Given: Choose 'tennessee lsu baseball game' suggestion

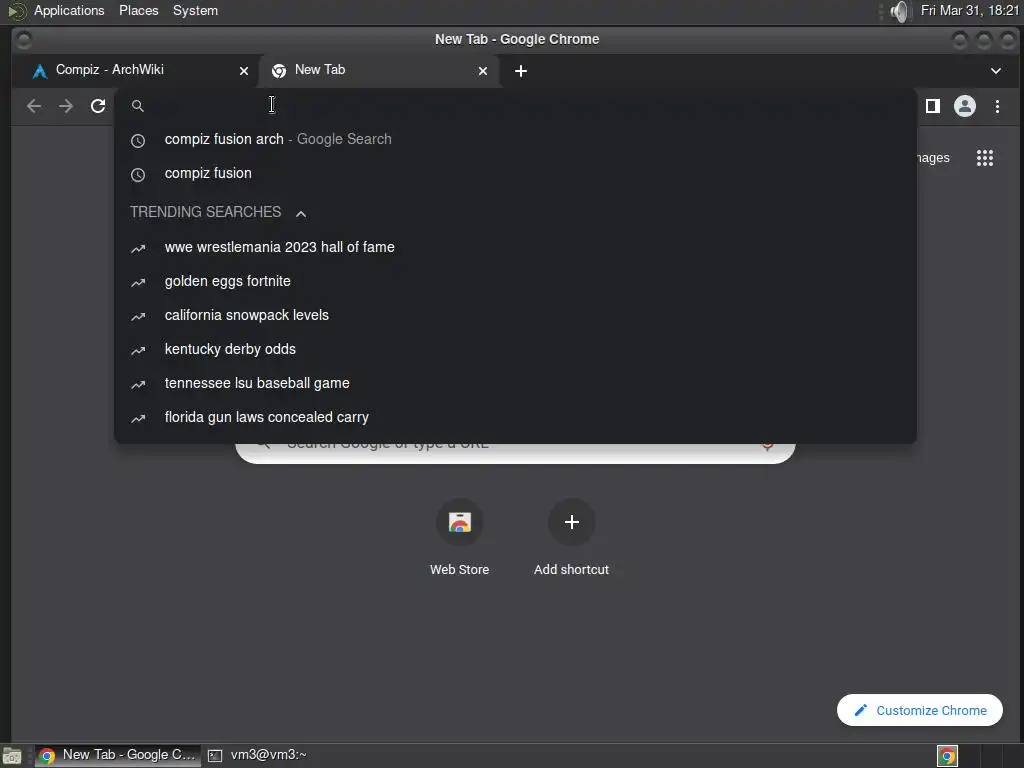Looking at the screenshot, I should (515, 383).
